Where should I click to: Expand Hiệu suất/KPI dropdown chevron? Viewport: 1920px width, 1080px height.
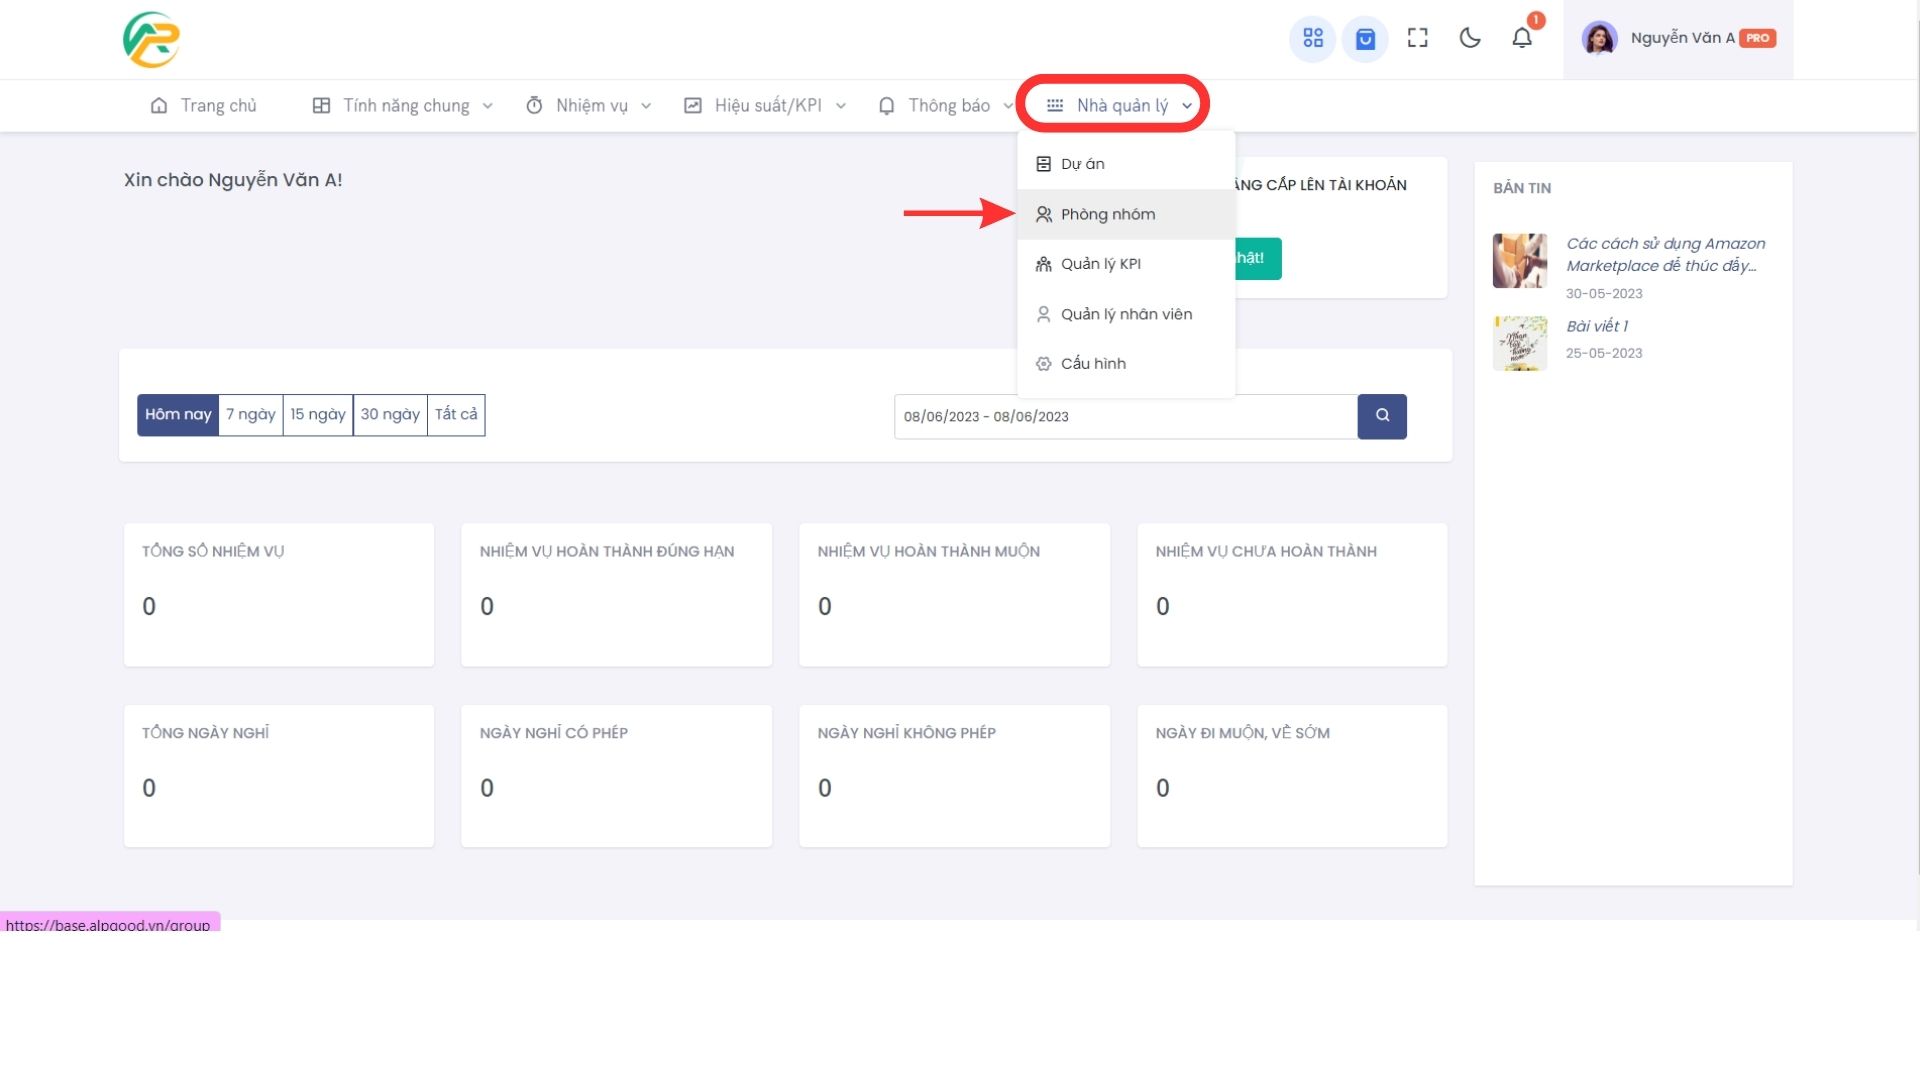pos(841,106)
